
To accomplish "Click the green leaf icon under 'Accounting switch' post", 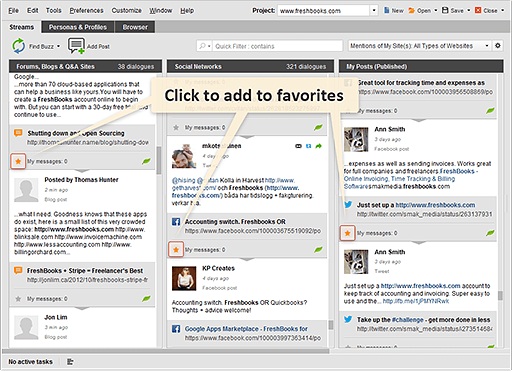I will pos(318,250).
